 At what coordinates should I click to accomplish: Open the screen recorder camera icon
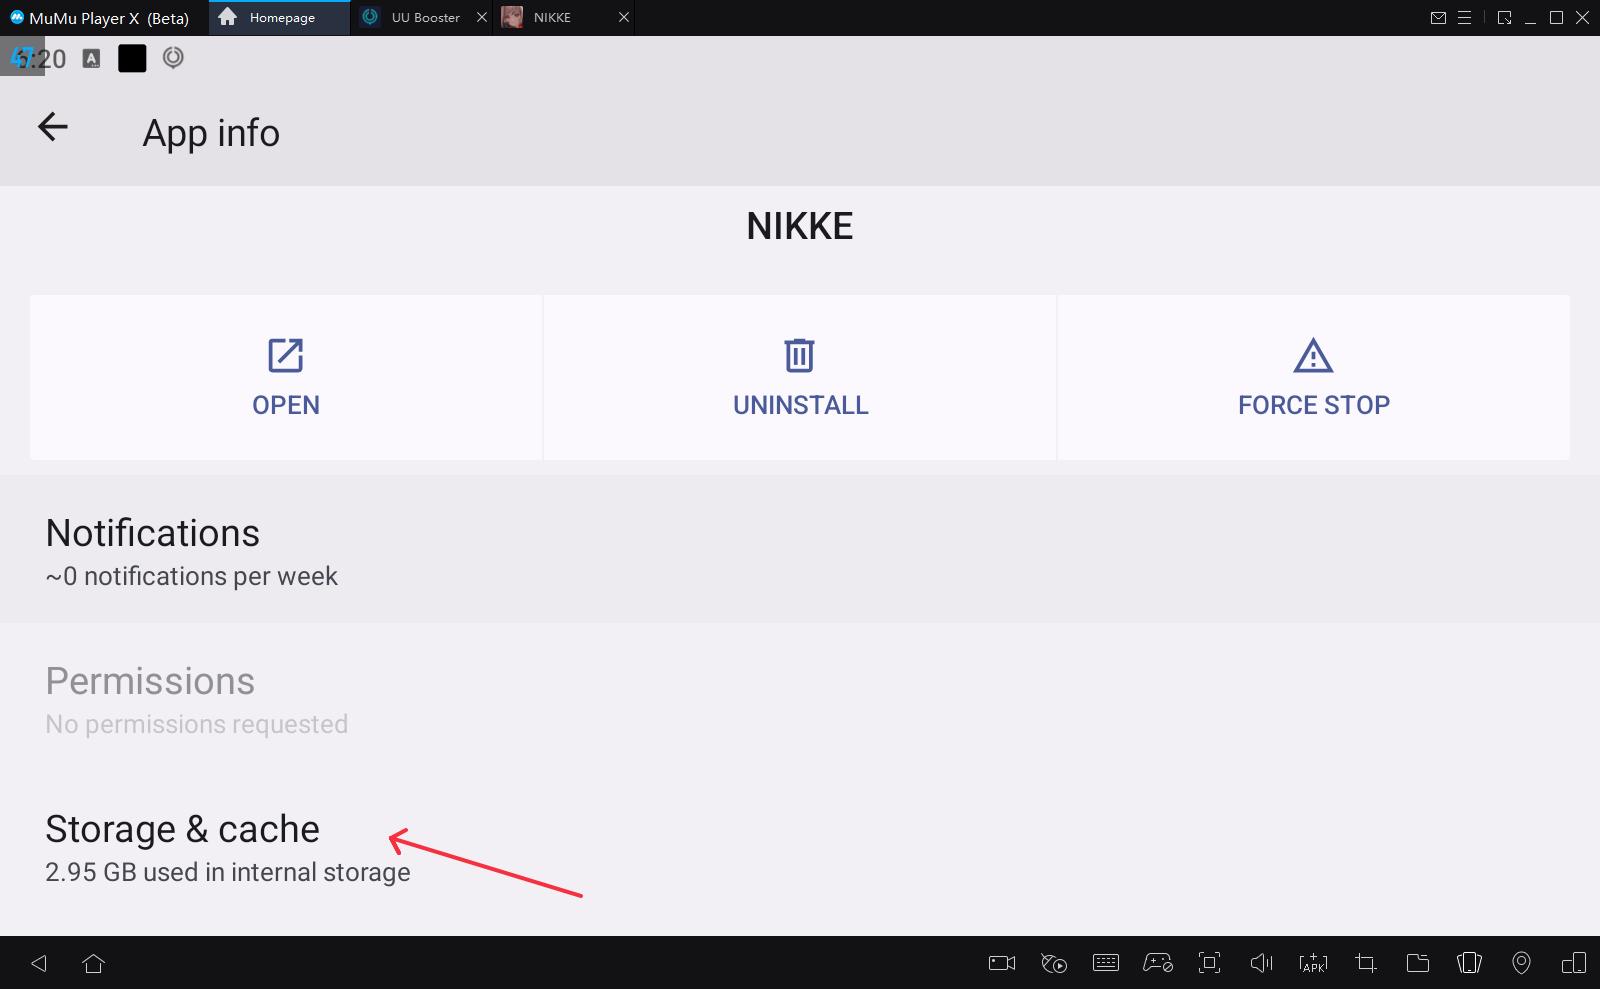click(x=1001, y=963)
